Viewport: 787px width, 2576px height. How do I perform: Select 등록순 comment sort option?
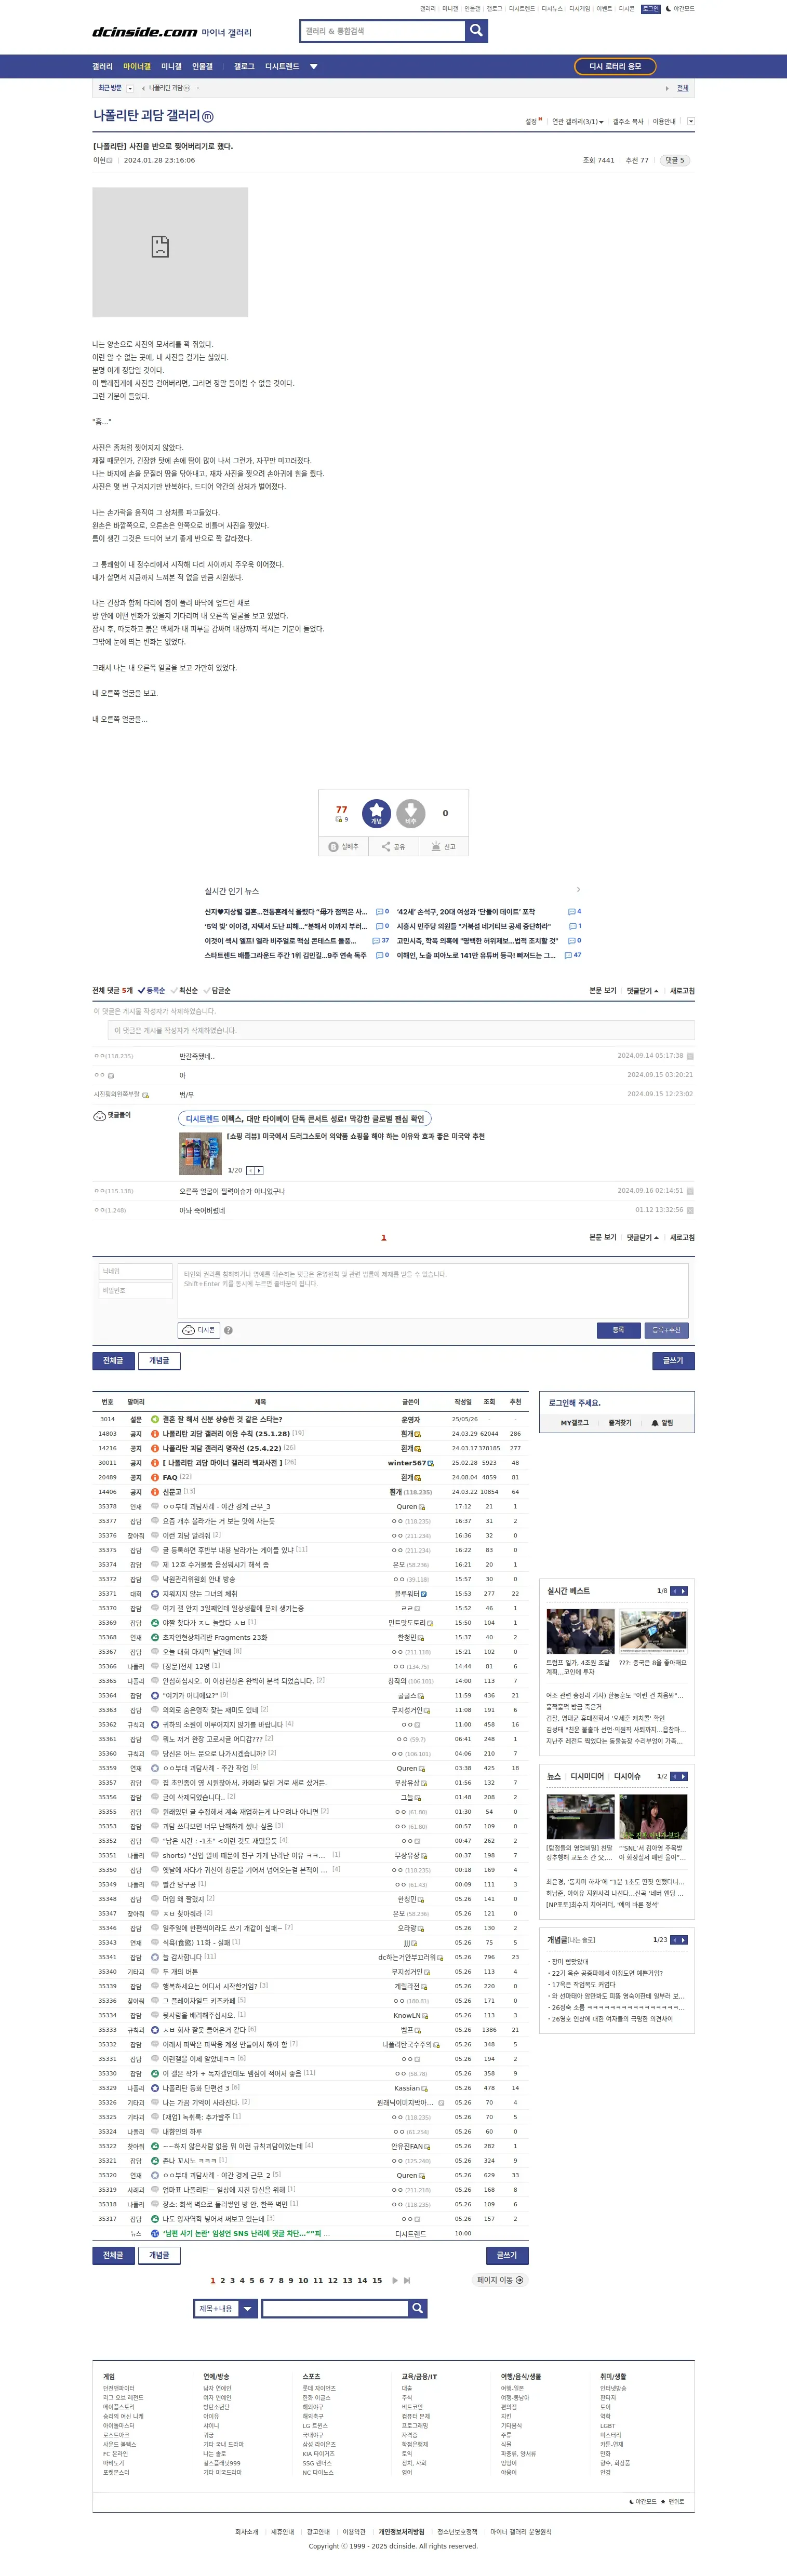tap(151, 990)
